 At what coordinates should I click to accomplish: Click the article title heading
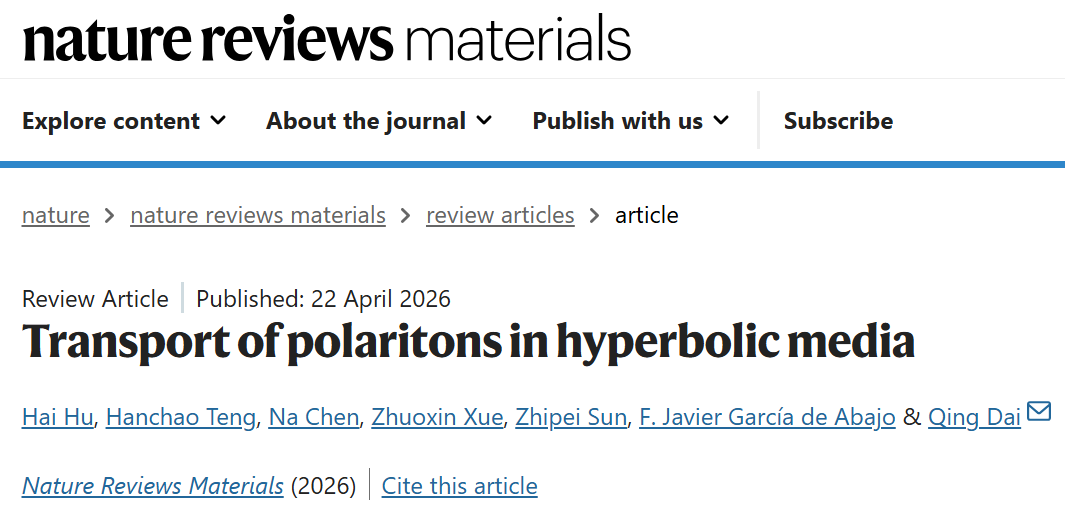[468, 343]
